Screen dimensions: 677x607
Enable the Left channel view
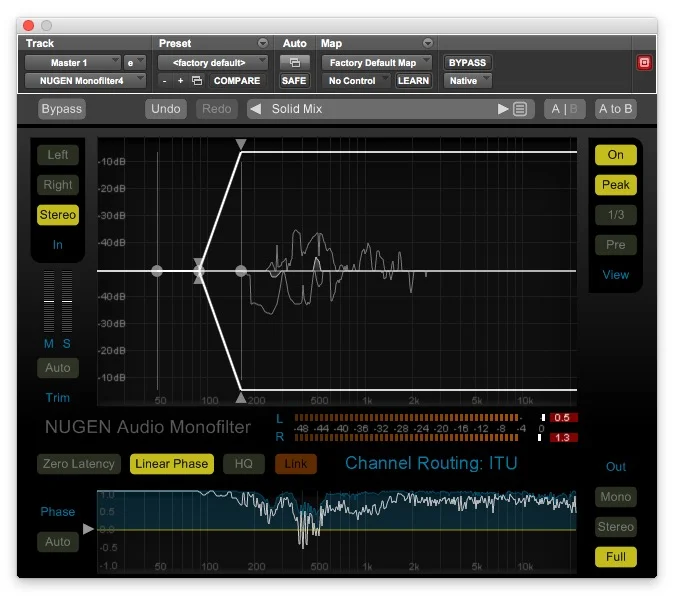[58, 155]
